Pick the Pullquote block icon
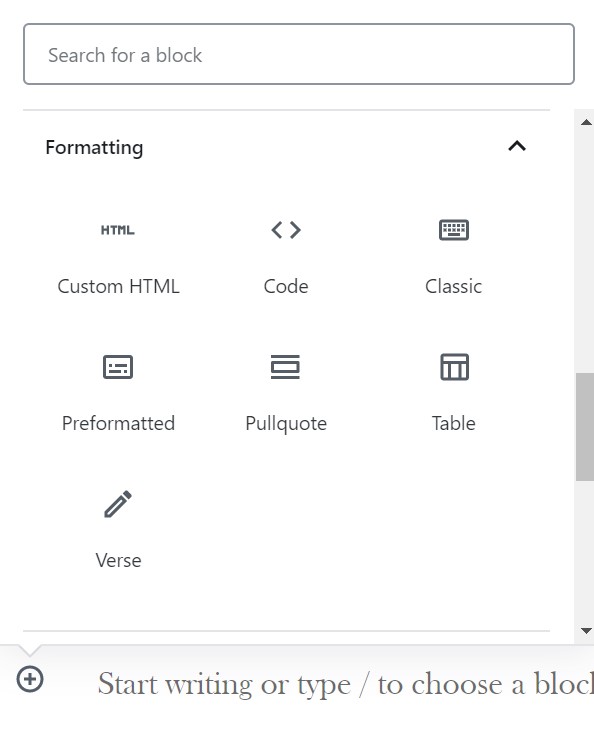594x751 pixels. (286, 367)
